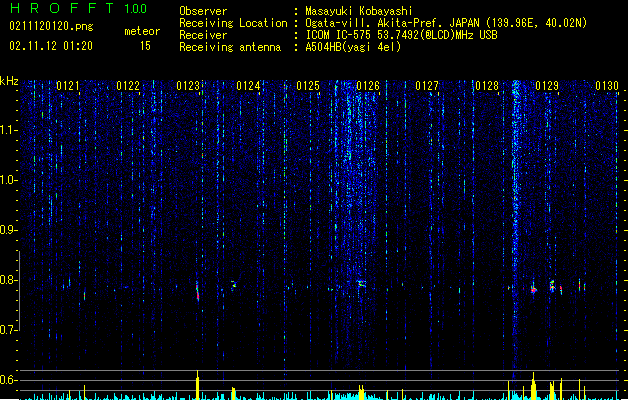Click the kHz axis unit label
The height and width of the screenshot is (400, 629).
9,81
